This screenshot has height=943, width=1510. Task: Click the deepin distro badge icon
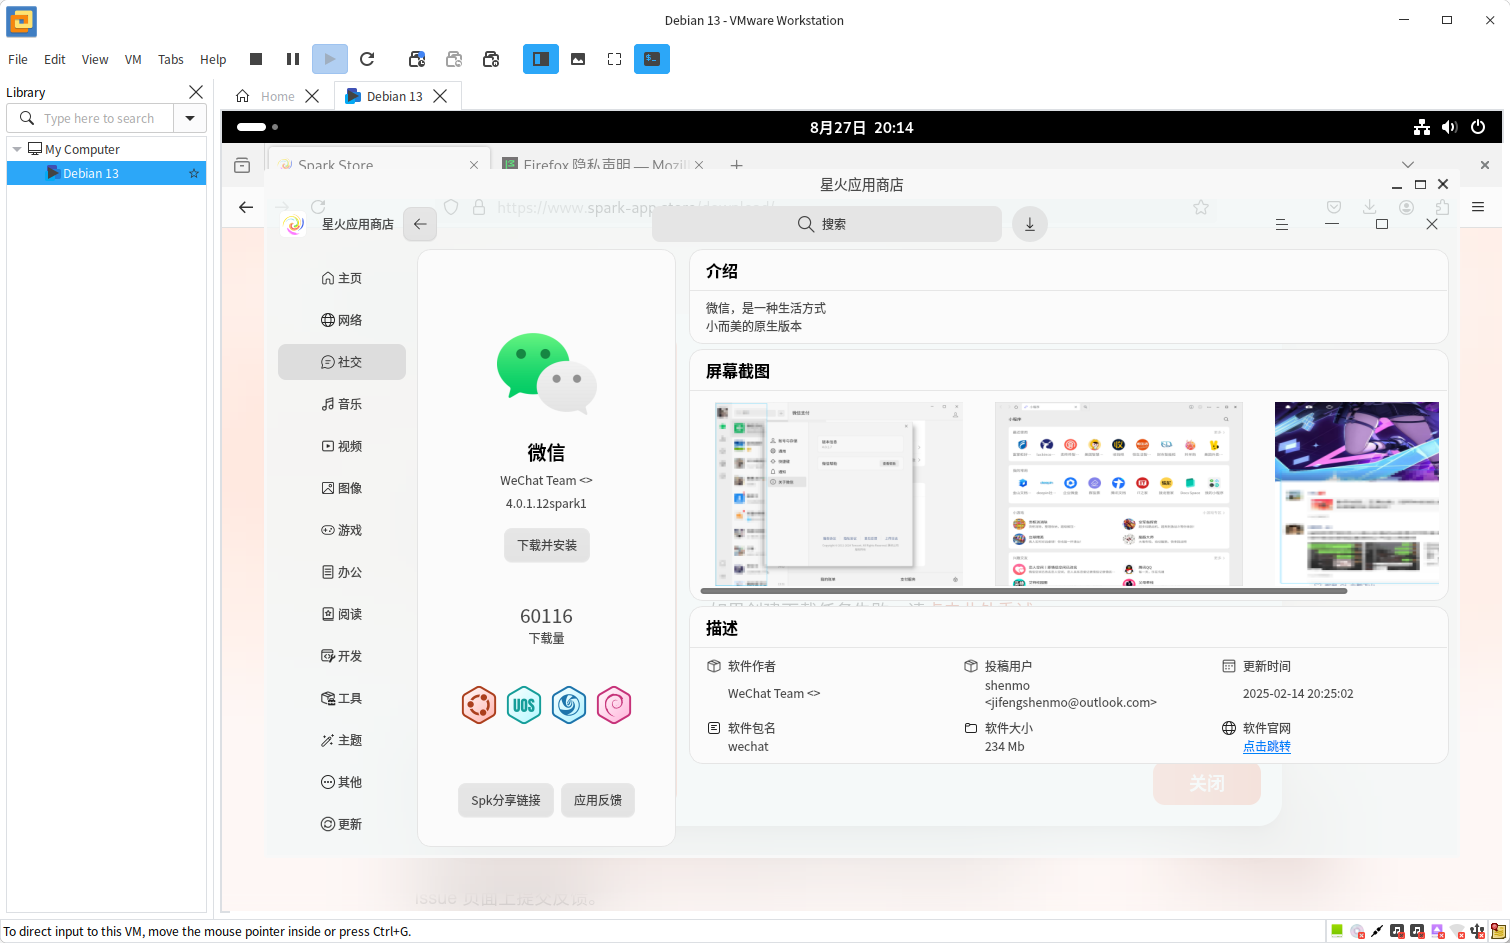[x=569, y=705]
